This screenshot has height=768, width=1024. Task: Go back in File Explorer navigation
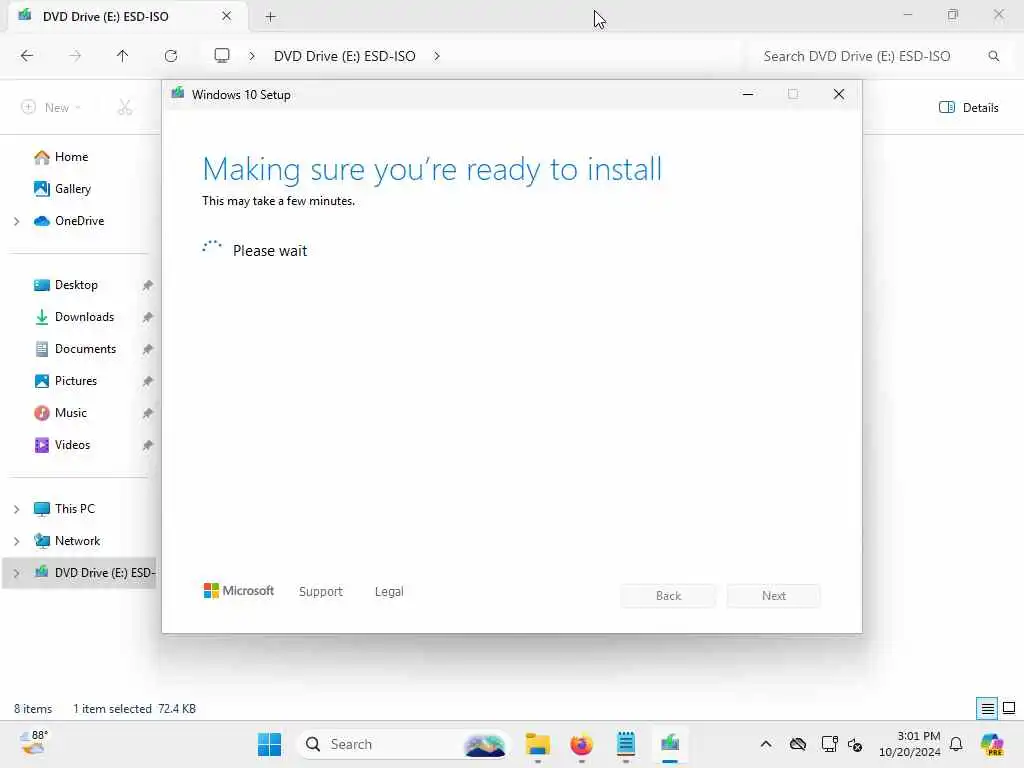(x=27, y=56)
